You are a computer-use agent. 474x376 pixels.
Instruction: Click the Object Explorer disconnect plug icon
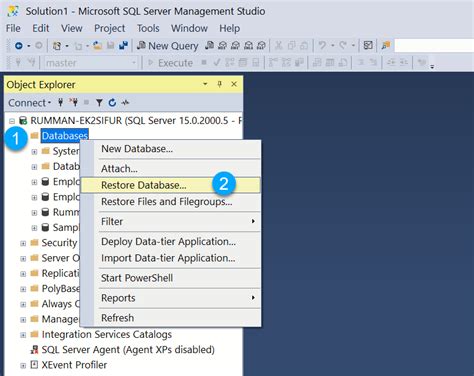coord(73,103)
